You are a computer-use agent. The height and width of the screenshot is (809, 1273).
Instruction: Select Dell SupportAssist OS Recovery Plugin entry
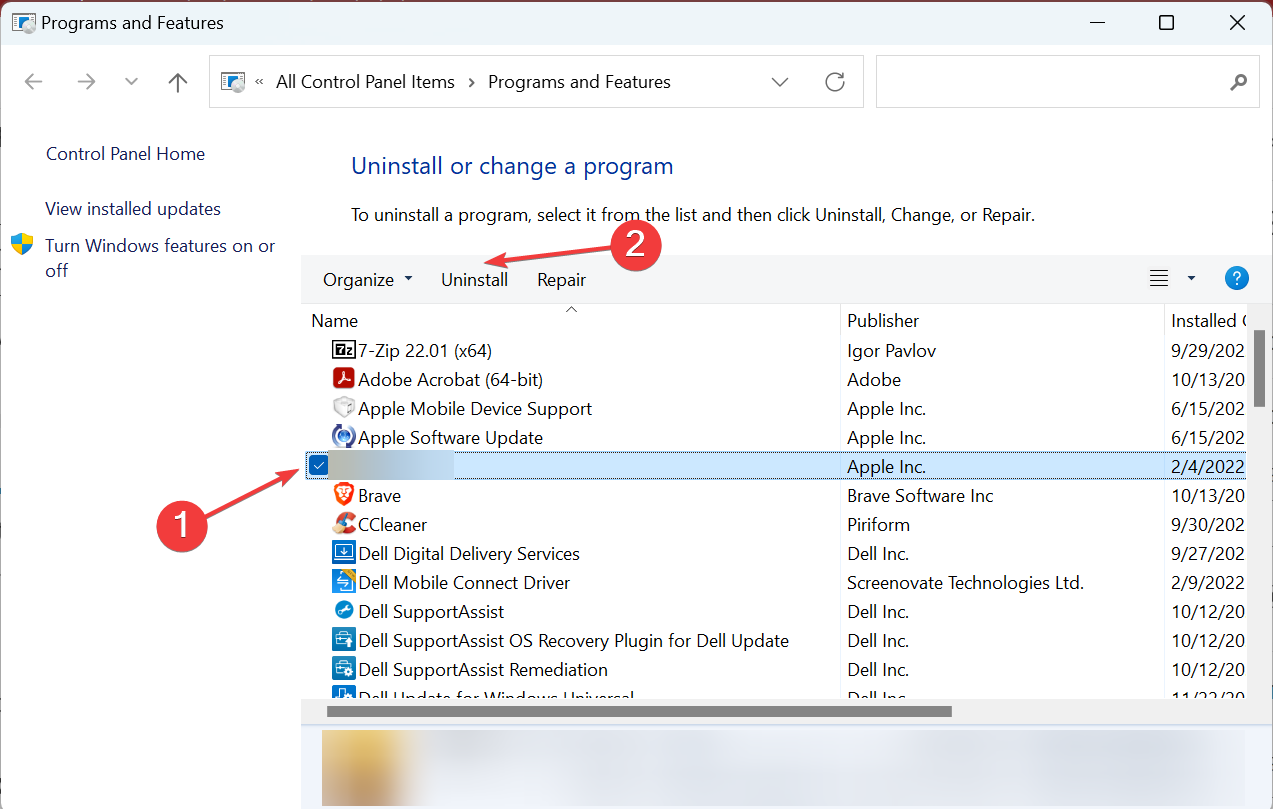574,640
